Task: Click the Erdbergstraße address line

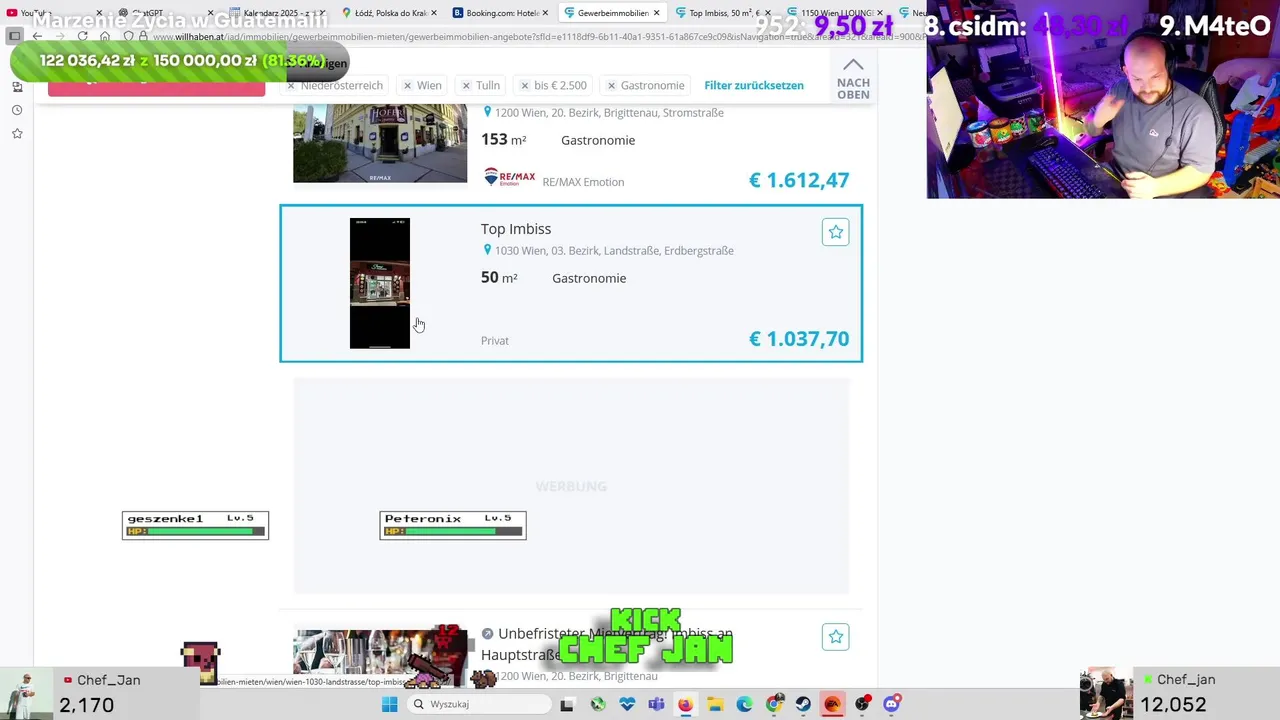Action: tap(614, 251)
